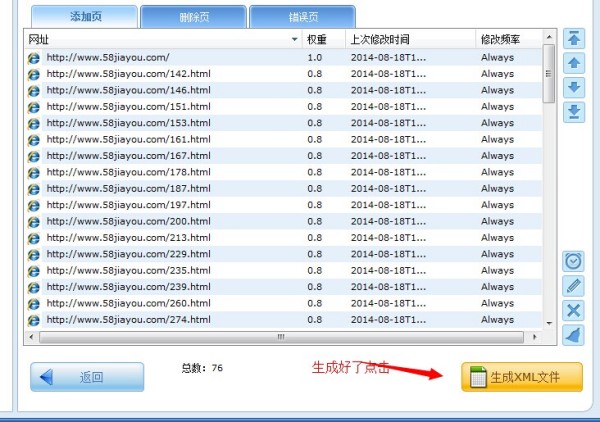This screenshot has height=422, width=600.
Task: Click the 权重 column header
Action: click(323, 39)
